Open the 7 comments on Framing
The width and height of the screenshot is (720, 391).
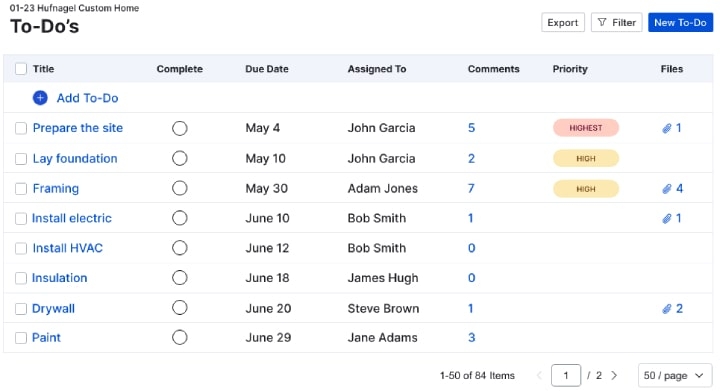[471, 189]
